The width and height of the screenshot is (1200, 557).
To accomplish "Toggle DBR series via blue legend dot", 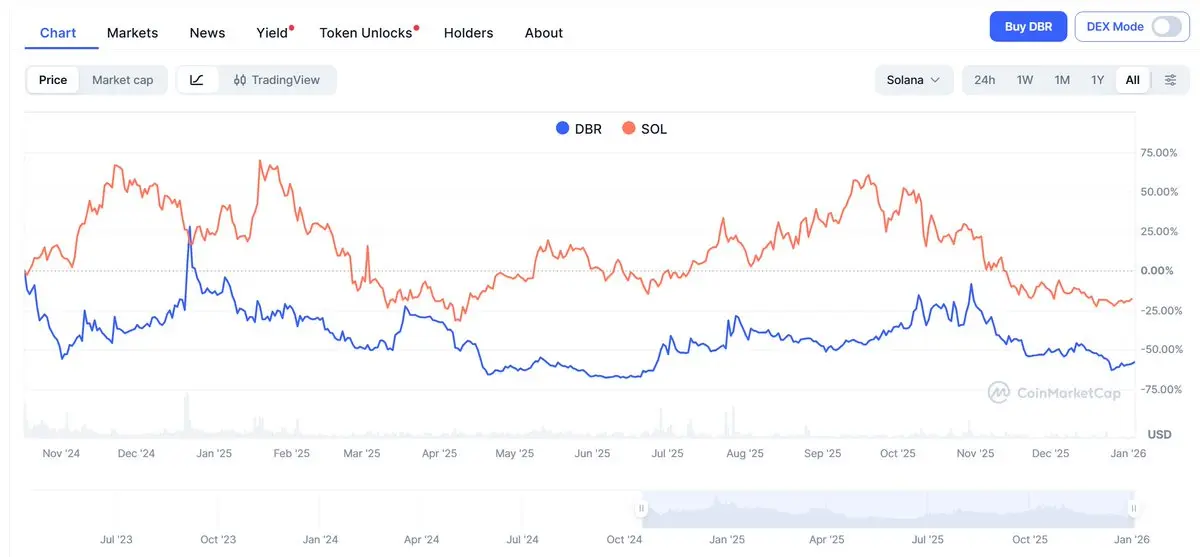I will click(562, 129).
